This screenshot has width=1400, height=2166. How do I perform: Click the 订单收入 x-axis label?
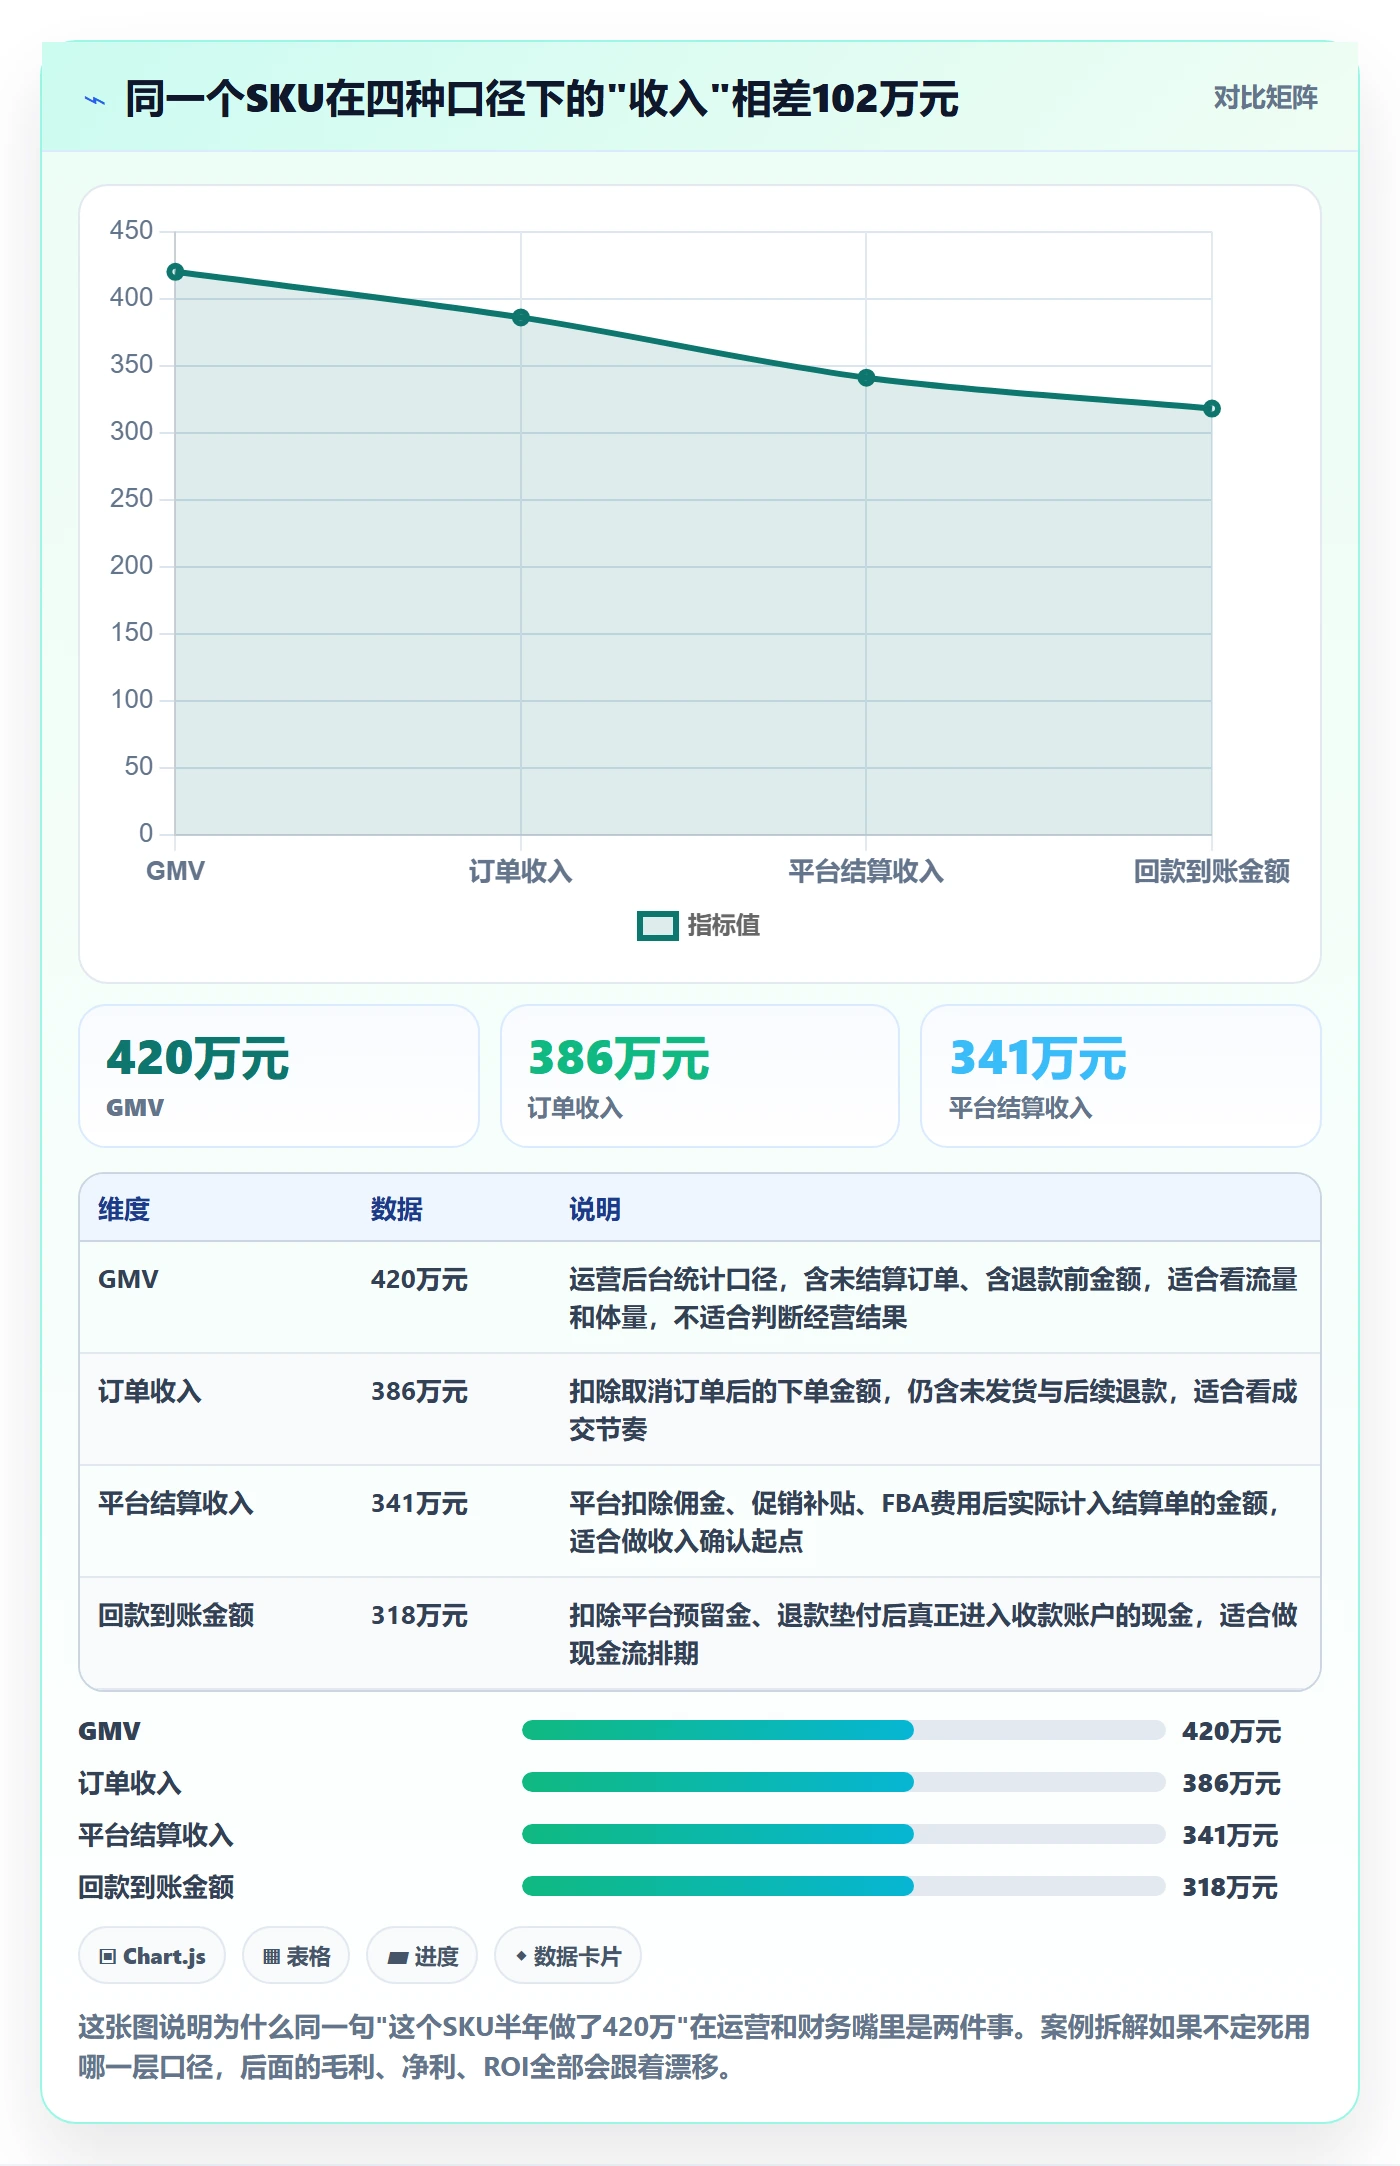click(x=521, y=871)
